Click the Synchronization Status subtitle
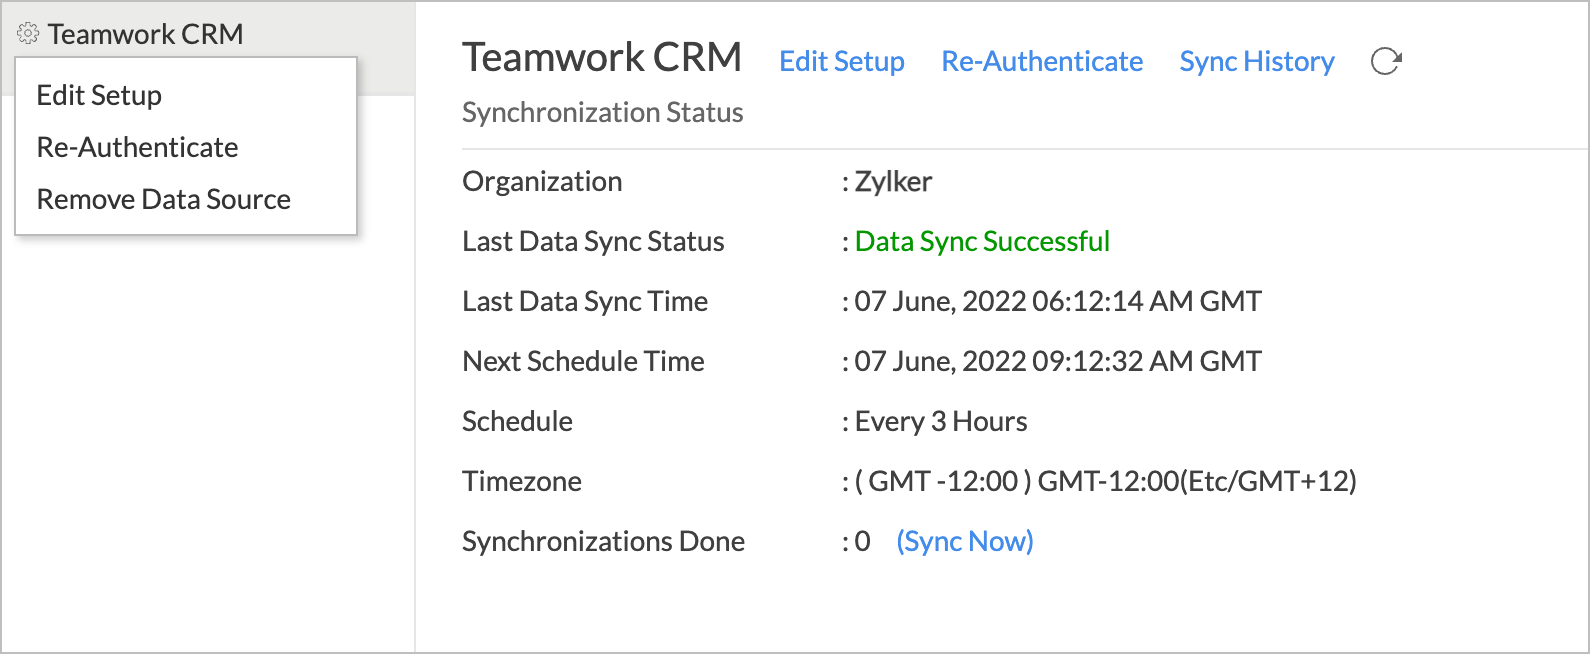 coord(603,112)
